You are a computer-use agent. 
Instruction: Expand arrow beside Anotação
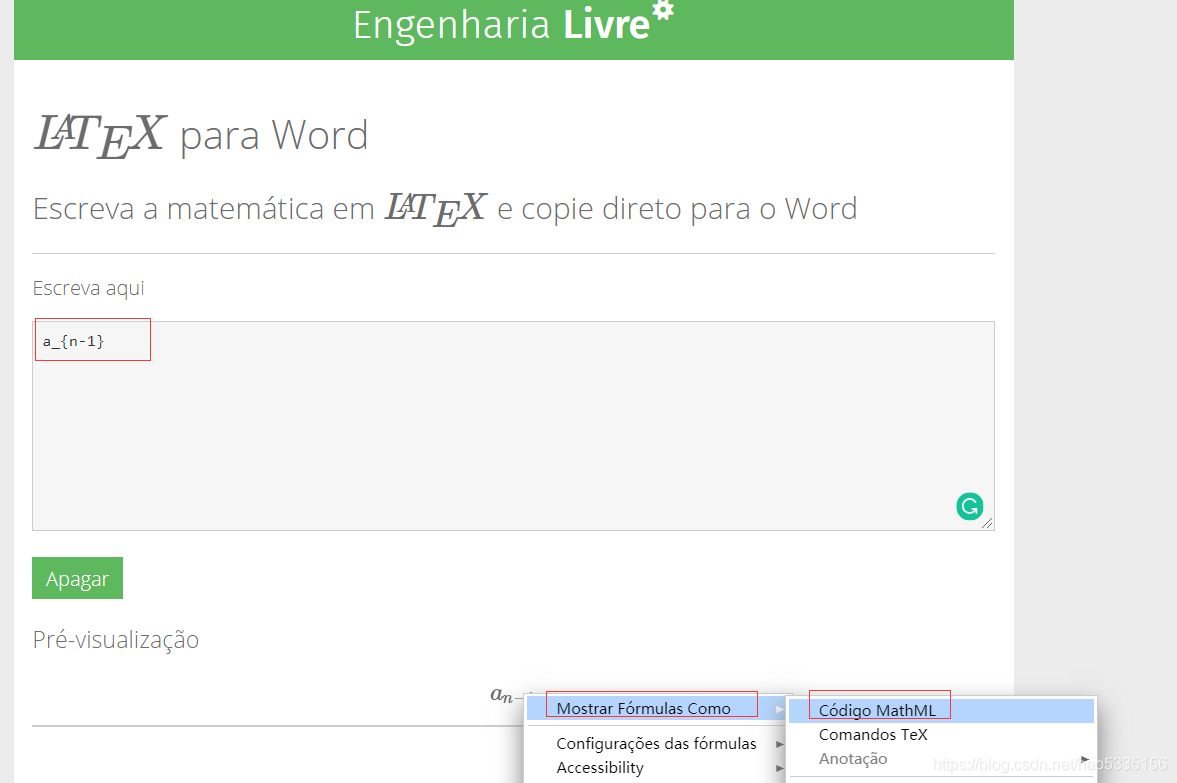tap(1085, 759)
